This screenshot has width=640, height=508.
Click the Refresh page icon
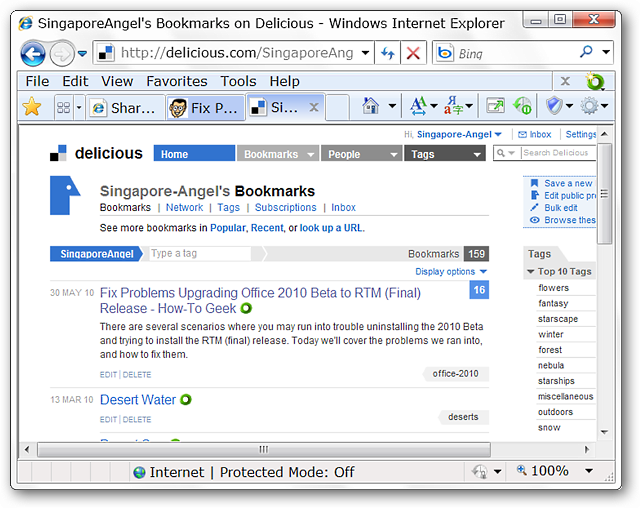point(387,53)
